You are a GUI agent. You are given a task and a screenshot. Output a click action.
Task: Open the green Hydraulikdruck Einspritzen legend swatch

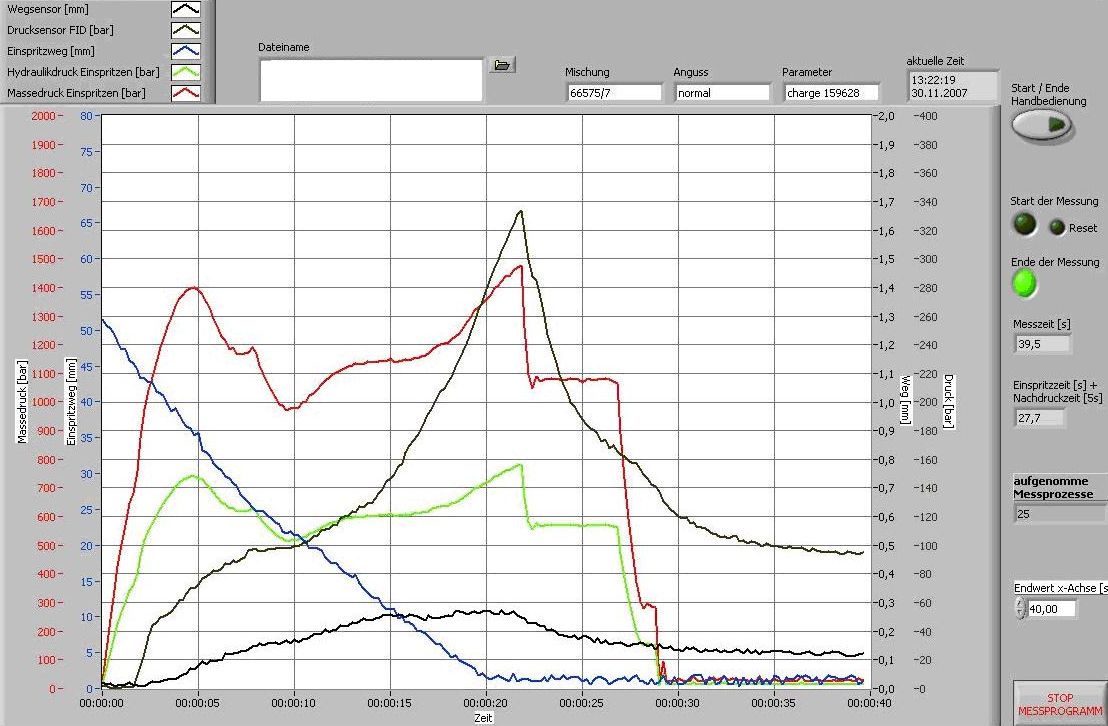(x=186, y=72)
